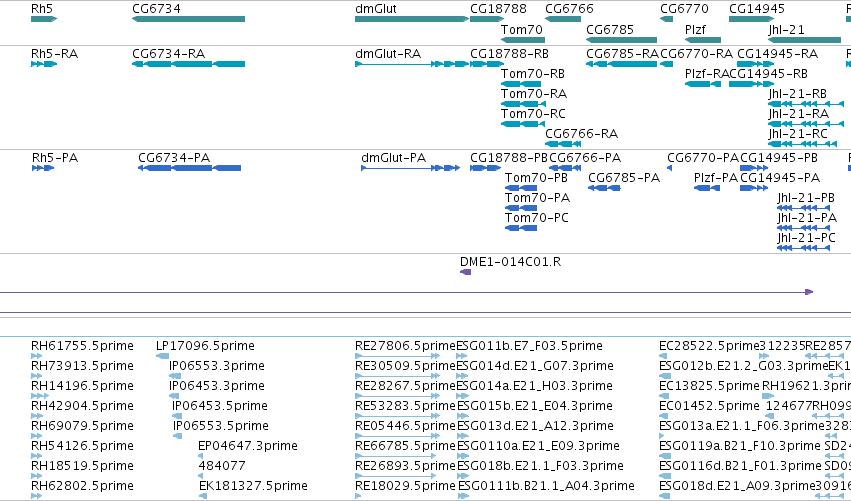Screen dimensions: 851x501
Task: Select the CG6766 gene label
Action: [x=569, y=9]
